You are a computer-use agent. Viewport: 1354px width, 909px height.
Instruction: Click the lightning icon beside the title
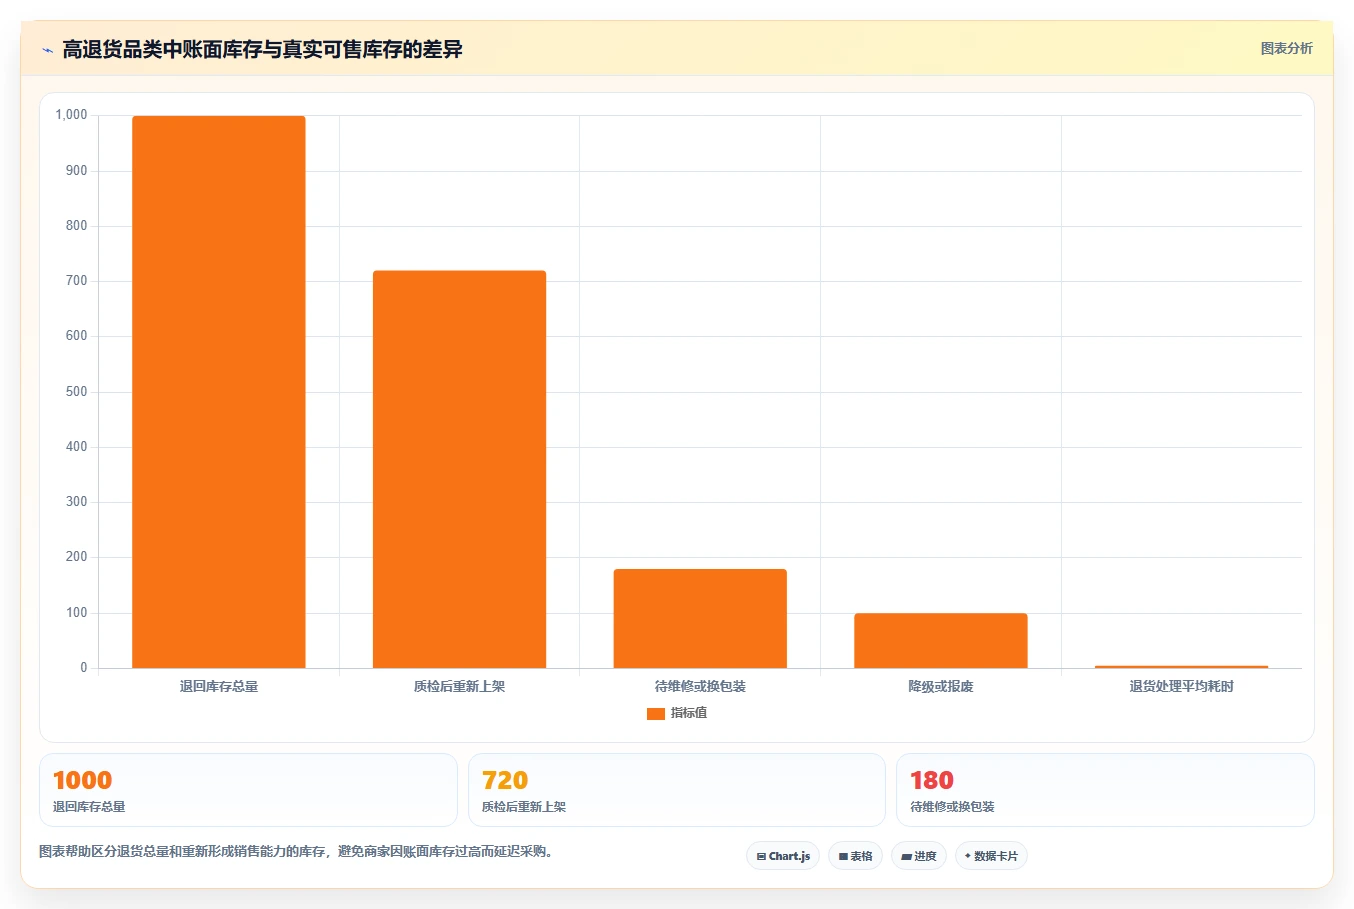click(47, 50)
